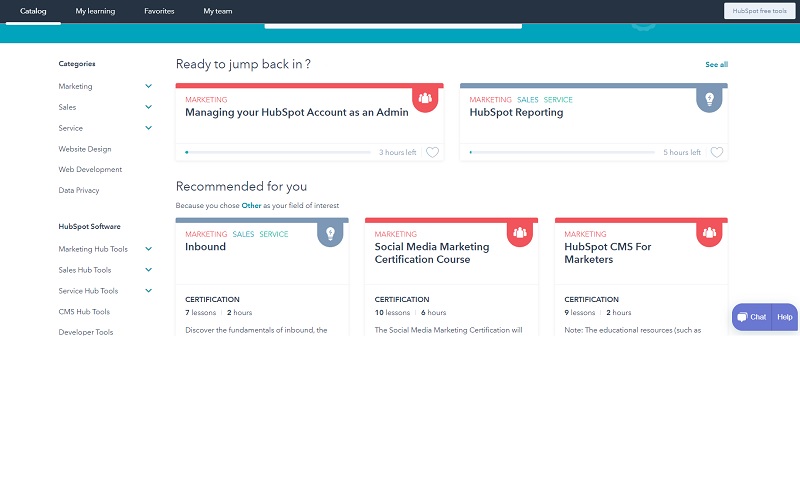
Task: Click '5 hours left' text
Action: tap(682, 152)
